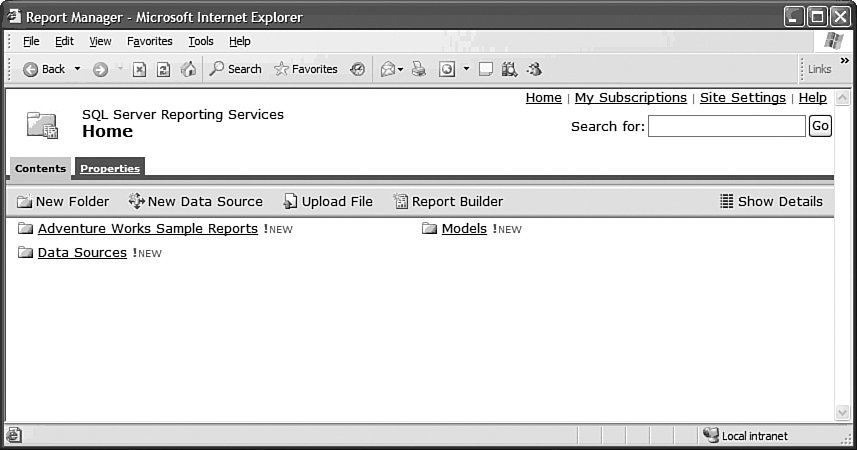857x450 pixels.
Task: Click the Links toolbar label
Action: [819, 69]
